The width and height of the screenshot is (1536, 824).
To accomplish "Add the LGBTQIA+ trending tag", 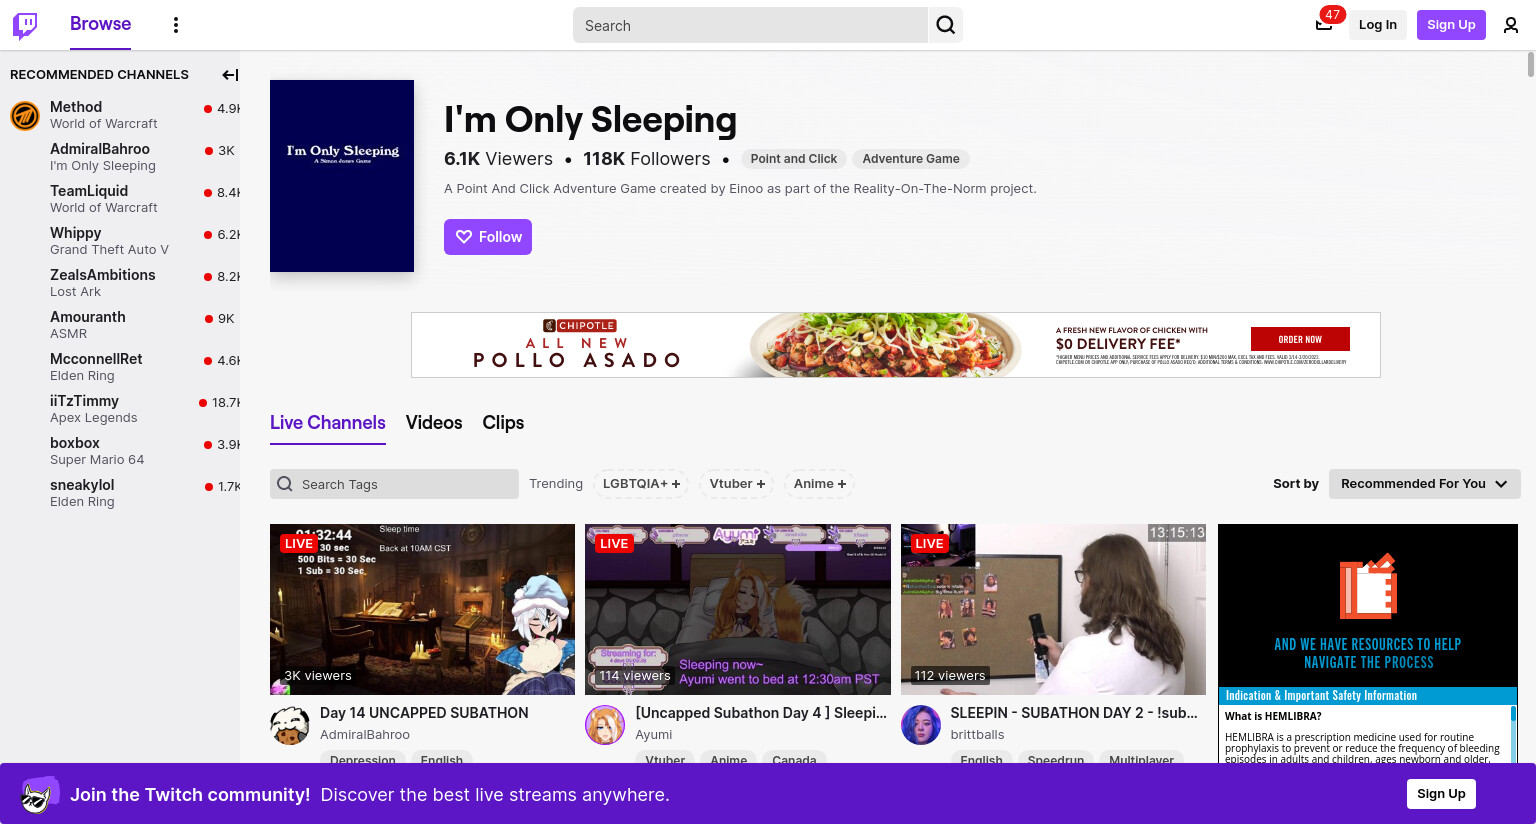I will [641, 484].
